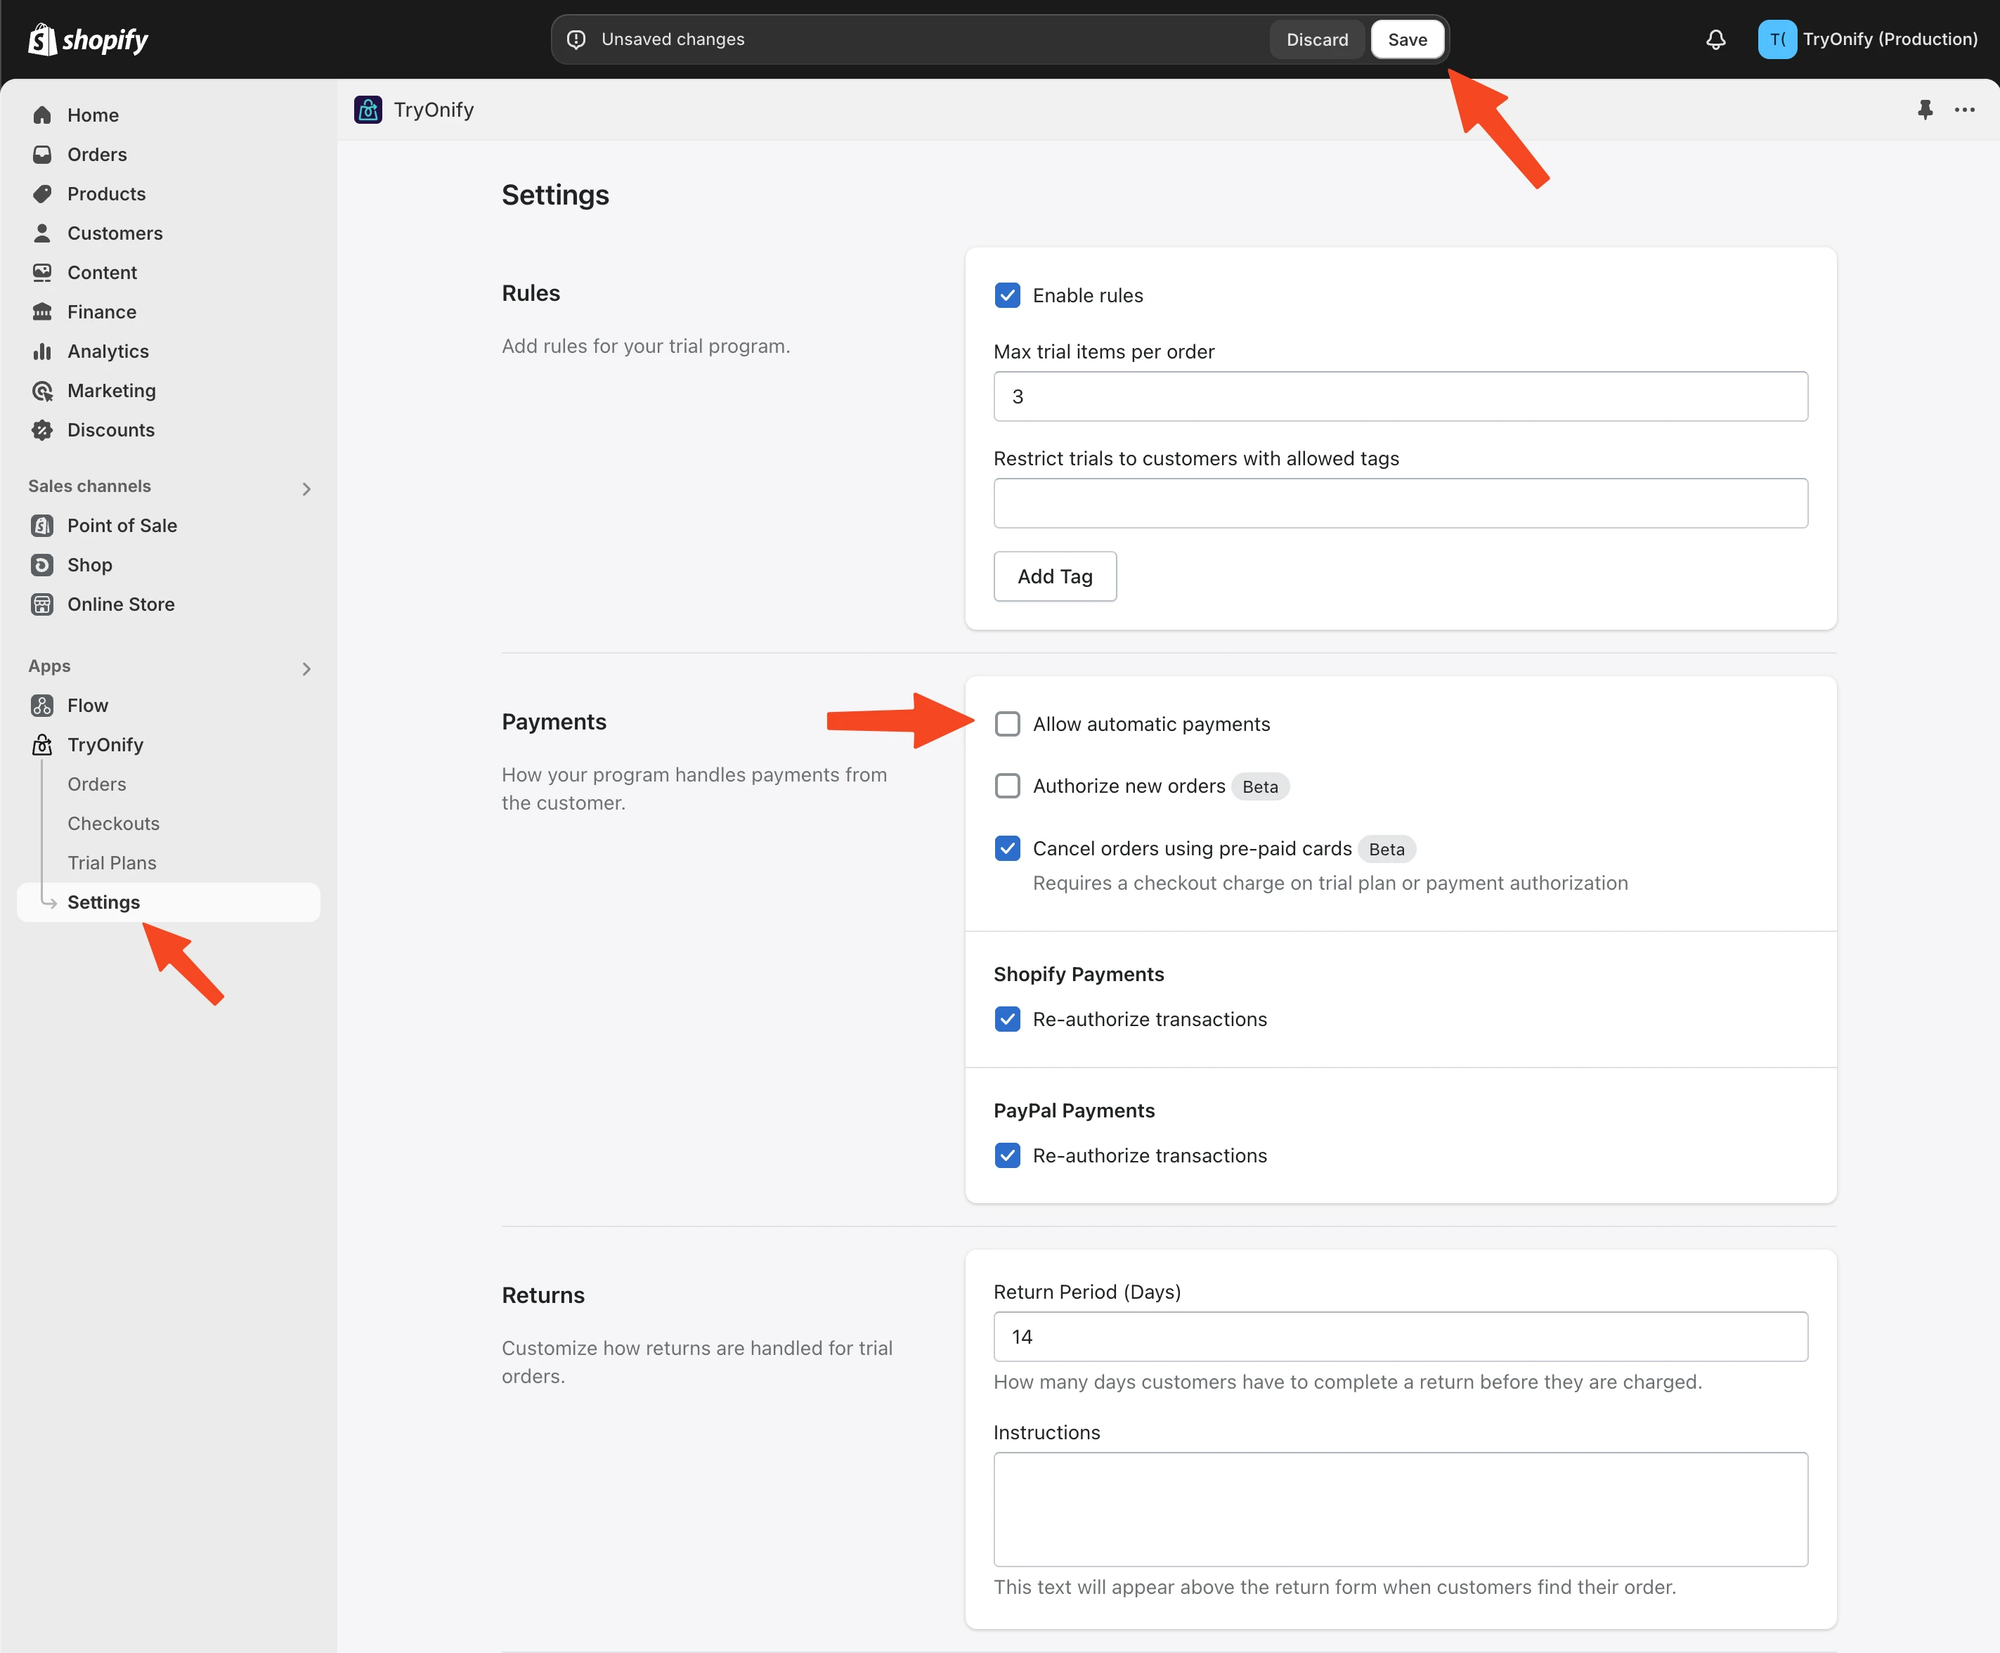
Task: Open Finance in the sidebar
Action: point(168,312)
